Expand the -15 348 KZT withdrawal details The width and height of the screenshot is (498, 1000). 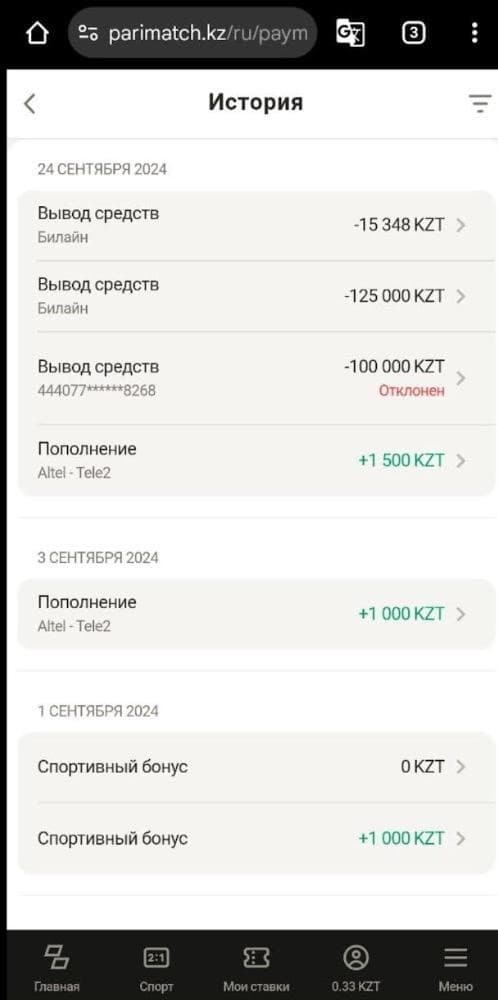point(256,225)
